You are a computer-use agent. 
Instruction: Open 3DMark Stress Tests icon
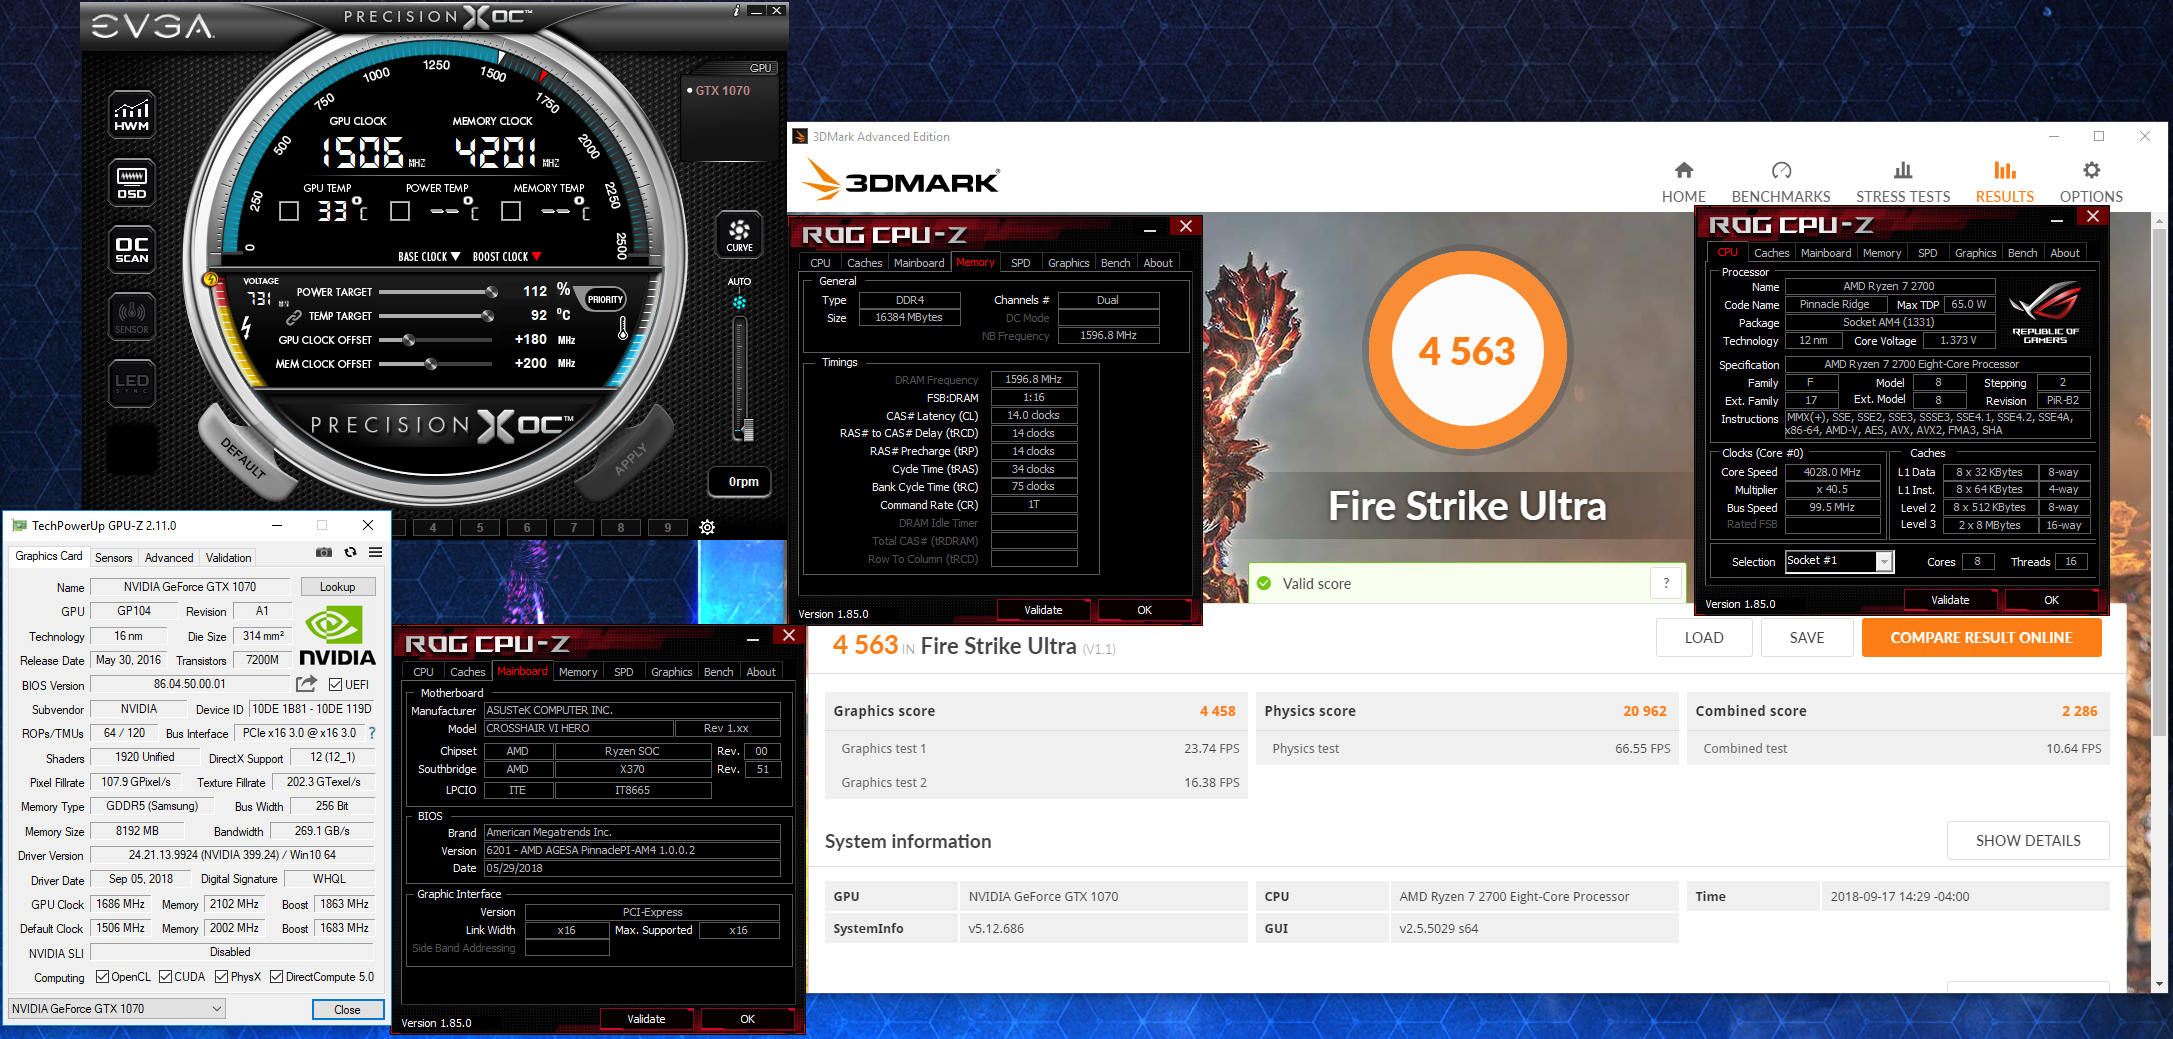pyautogui.click(x=1903, y=171)
